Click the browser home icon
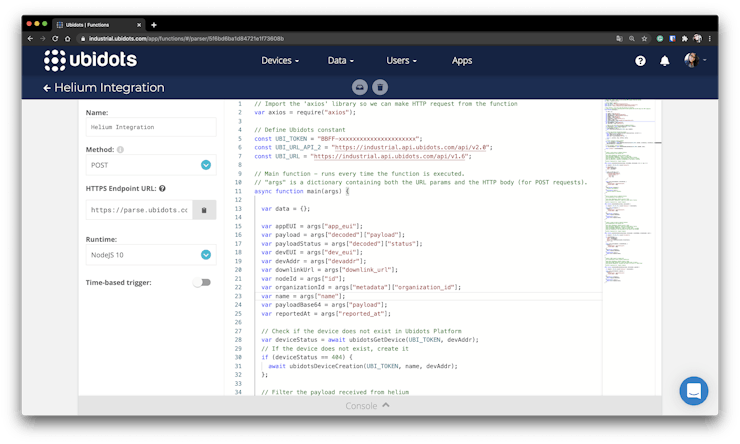The height and width of the screenshot is (444, 740). (x=67, y=39)
